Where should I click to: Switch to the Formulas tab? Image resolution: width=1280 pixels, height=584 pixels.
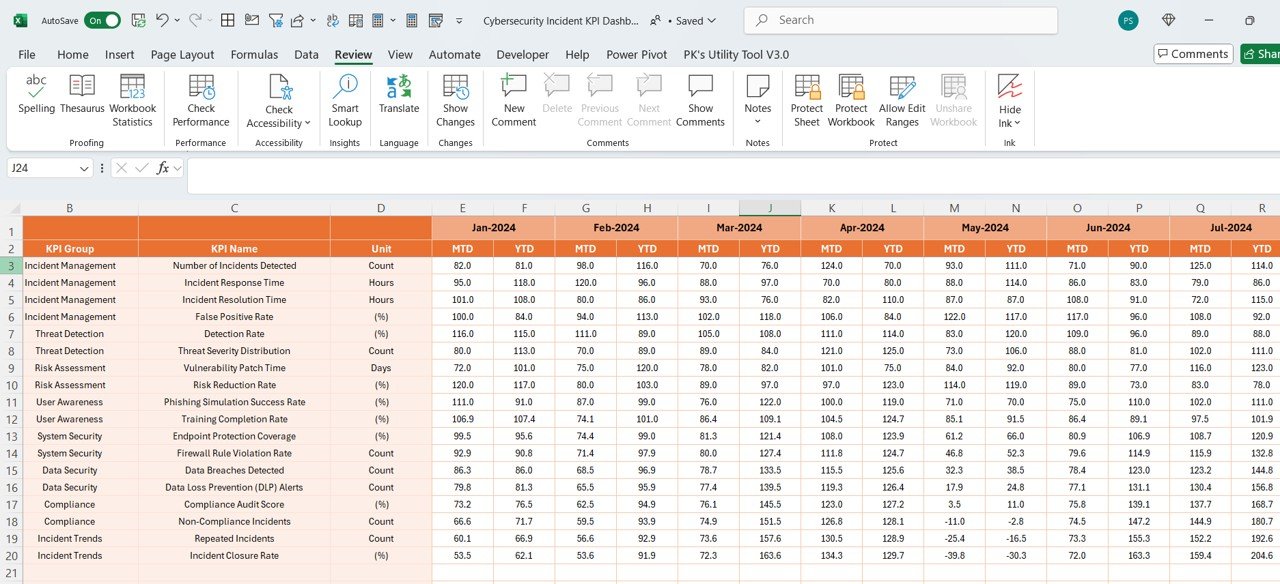coord(254,55)
